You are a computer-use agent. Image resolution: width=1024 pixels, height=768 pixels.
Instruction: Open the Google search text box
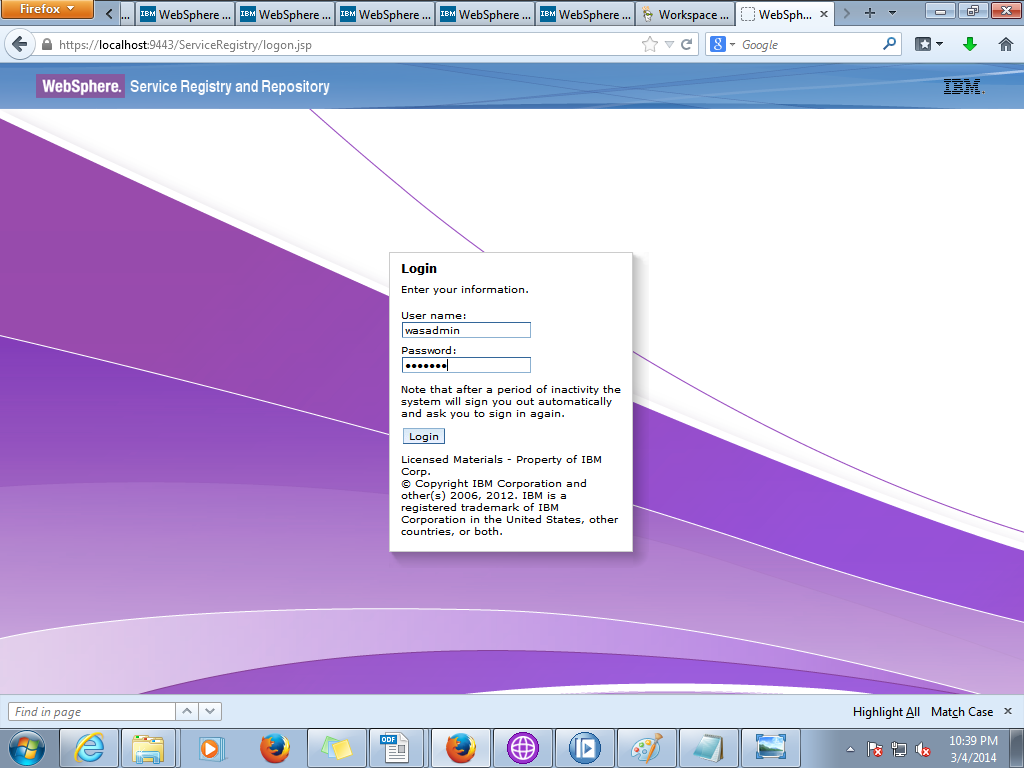click(810, 45)
